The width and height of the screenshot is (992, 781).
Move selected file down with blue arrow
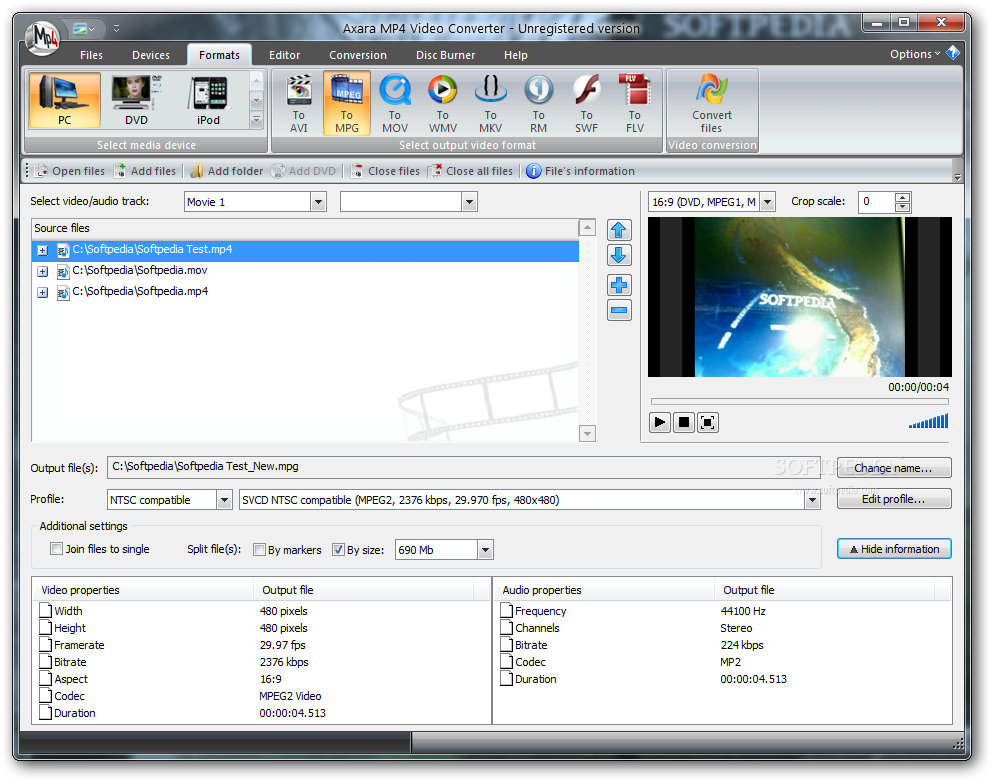[x=619, y=256]
